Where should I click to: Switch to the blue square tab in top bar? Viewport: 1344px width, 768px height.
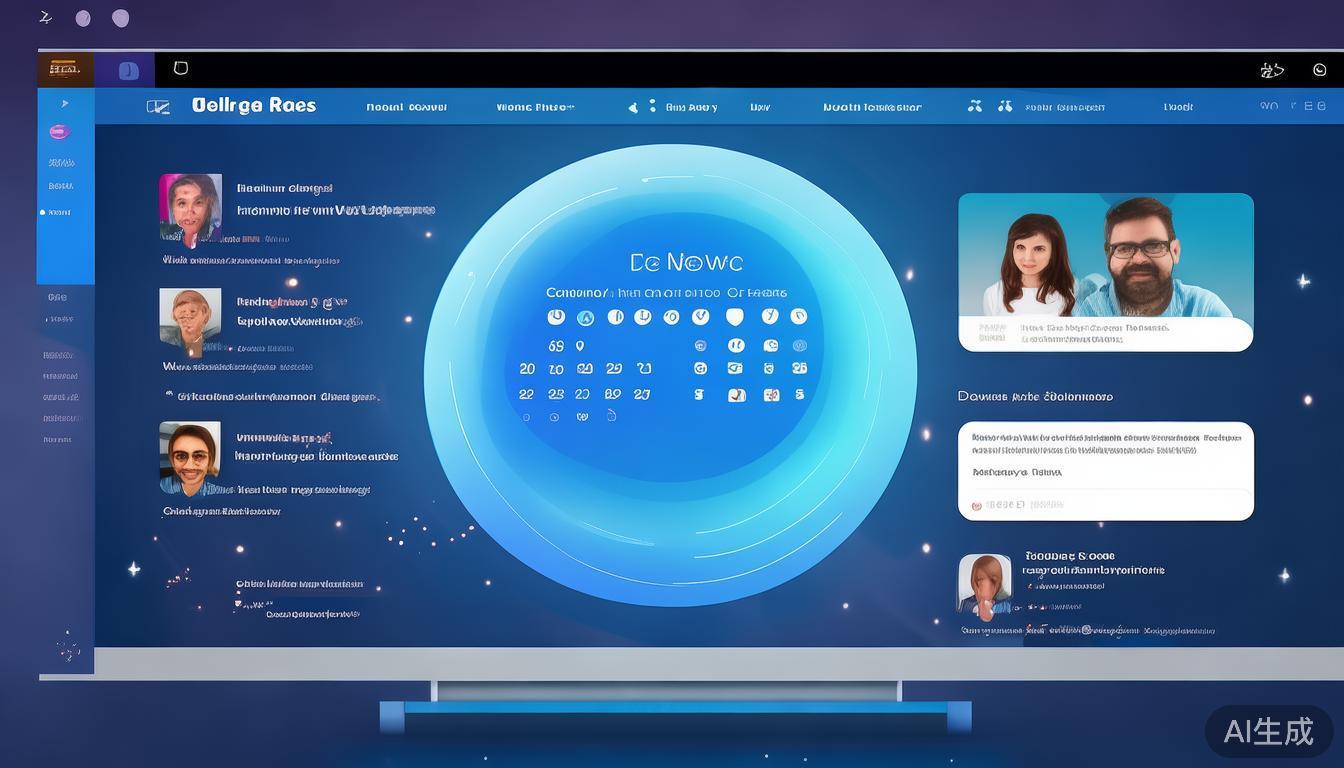[128, 70]
